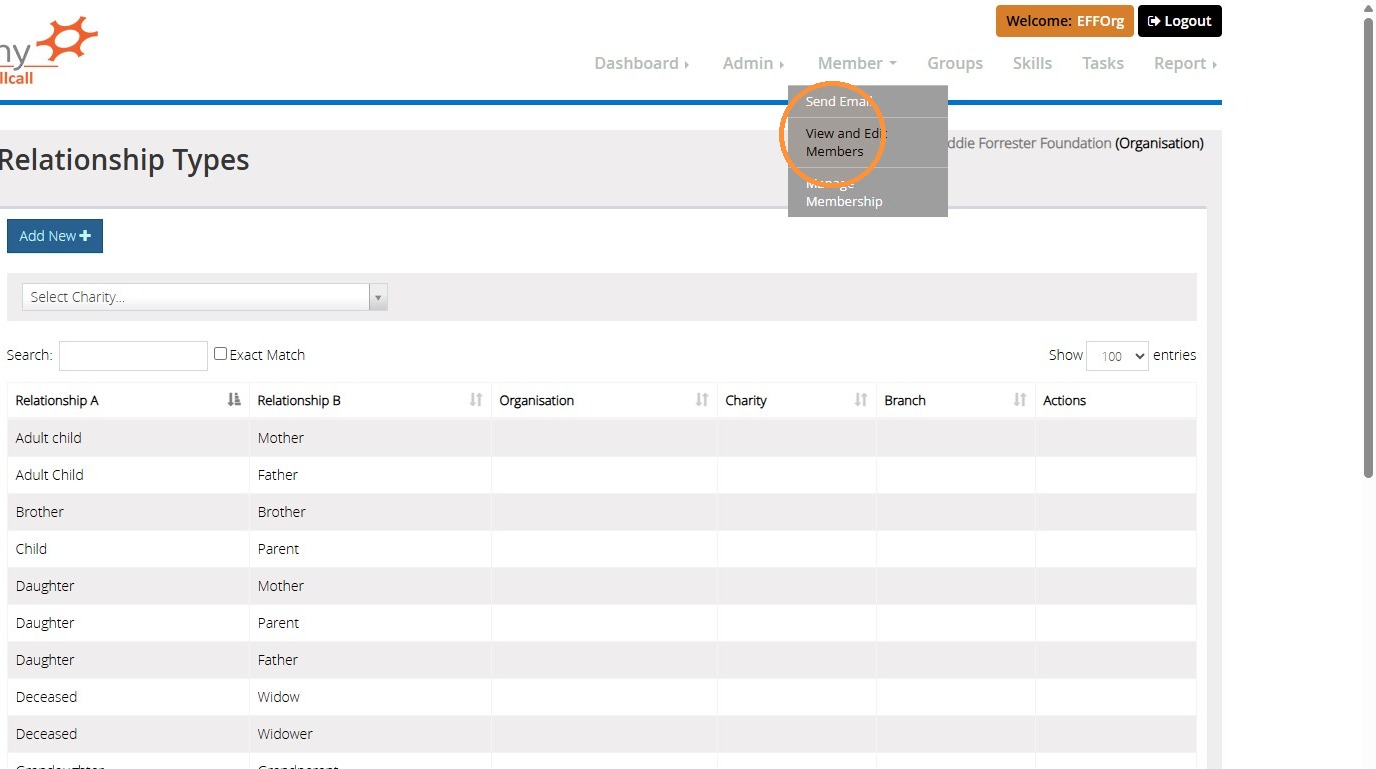Open the Show entries count dropdown
This screenshot has width=1376, height=769.
1117,356
